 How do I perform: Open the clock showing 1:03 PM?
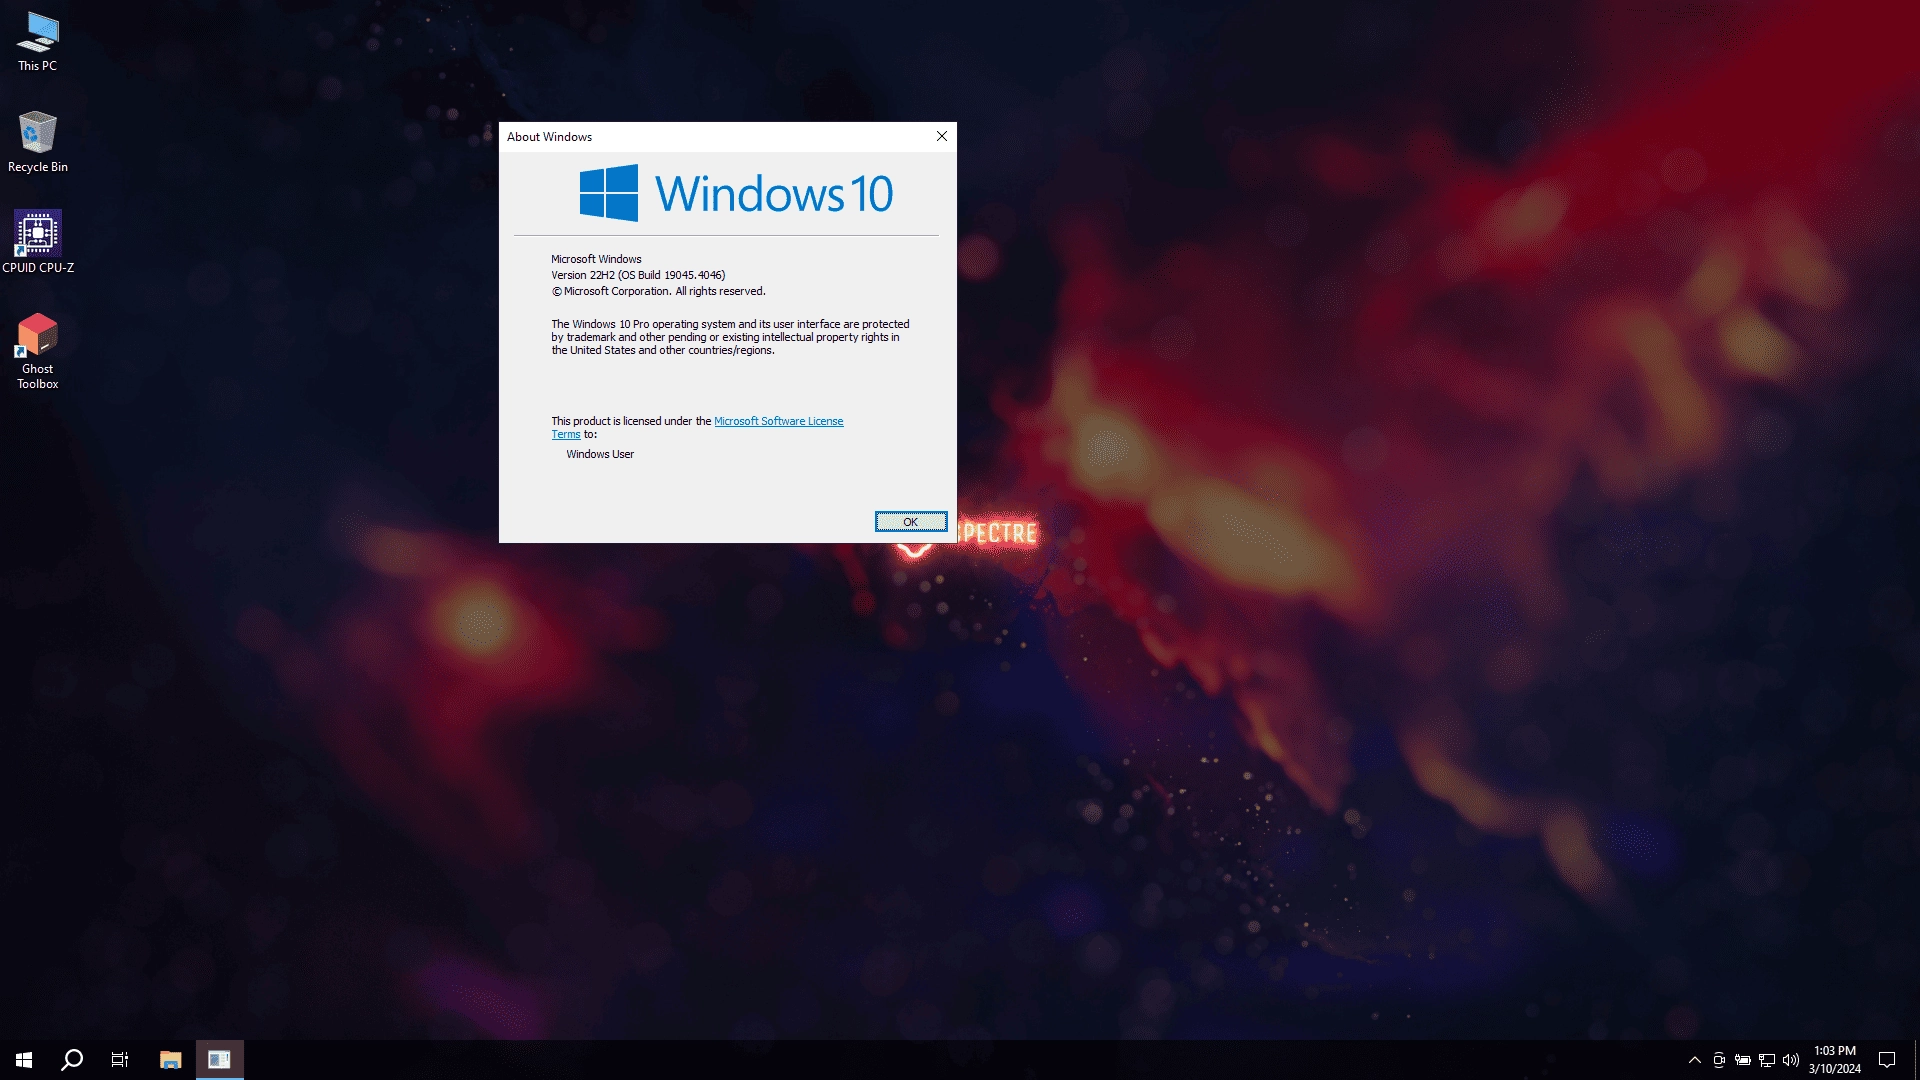[1835, 1060]
